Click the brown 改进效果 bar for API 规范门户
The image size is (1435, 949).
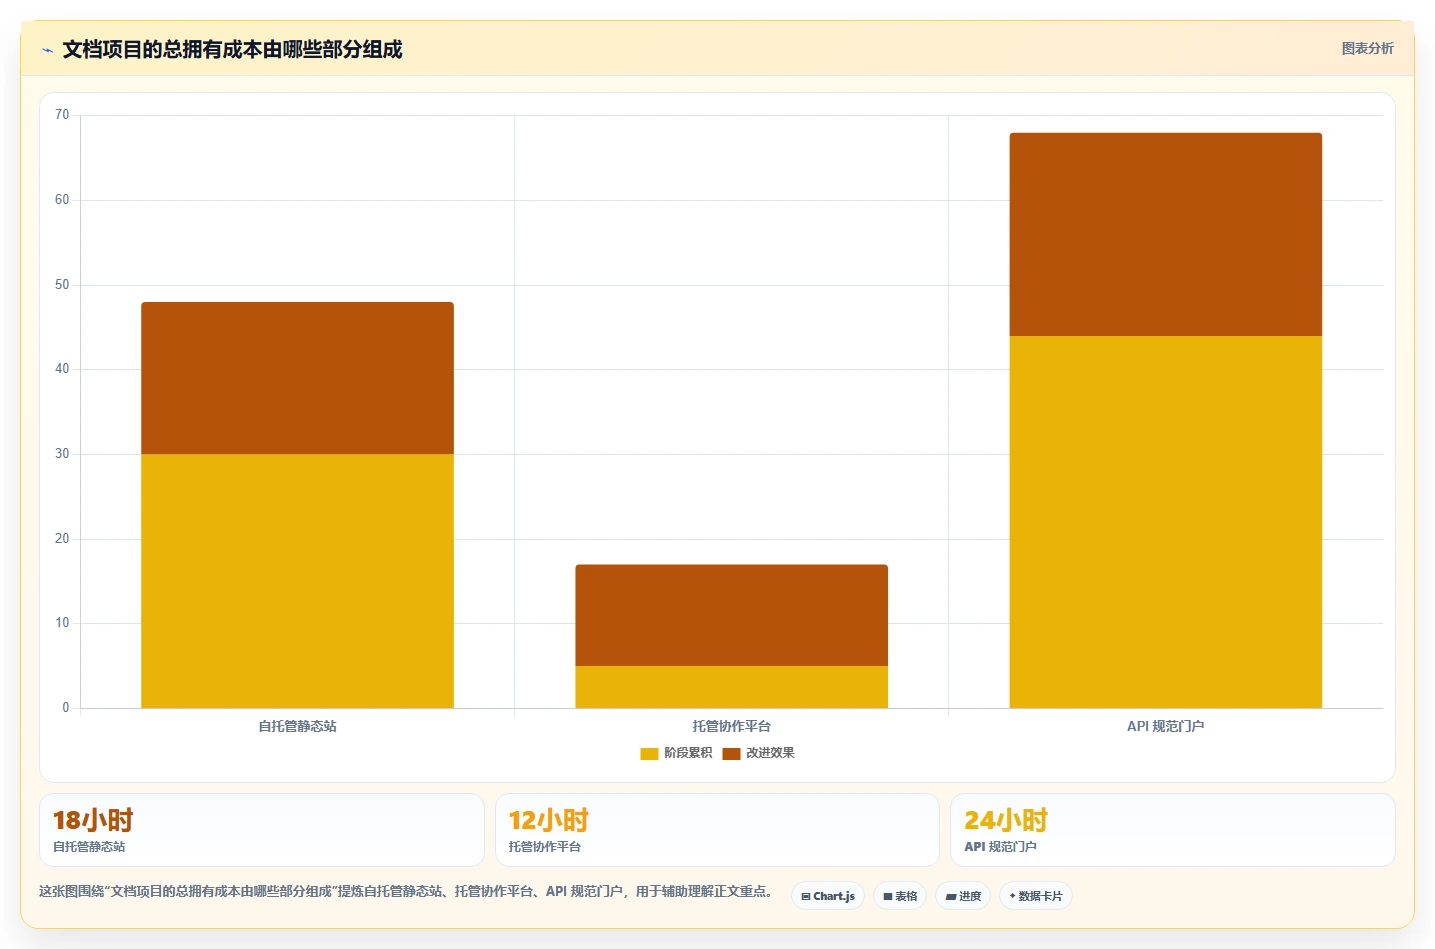1165,234
